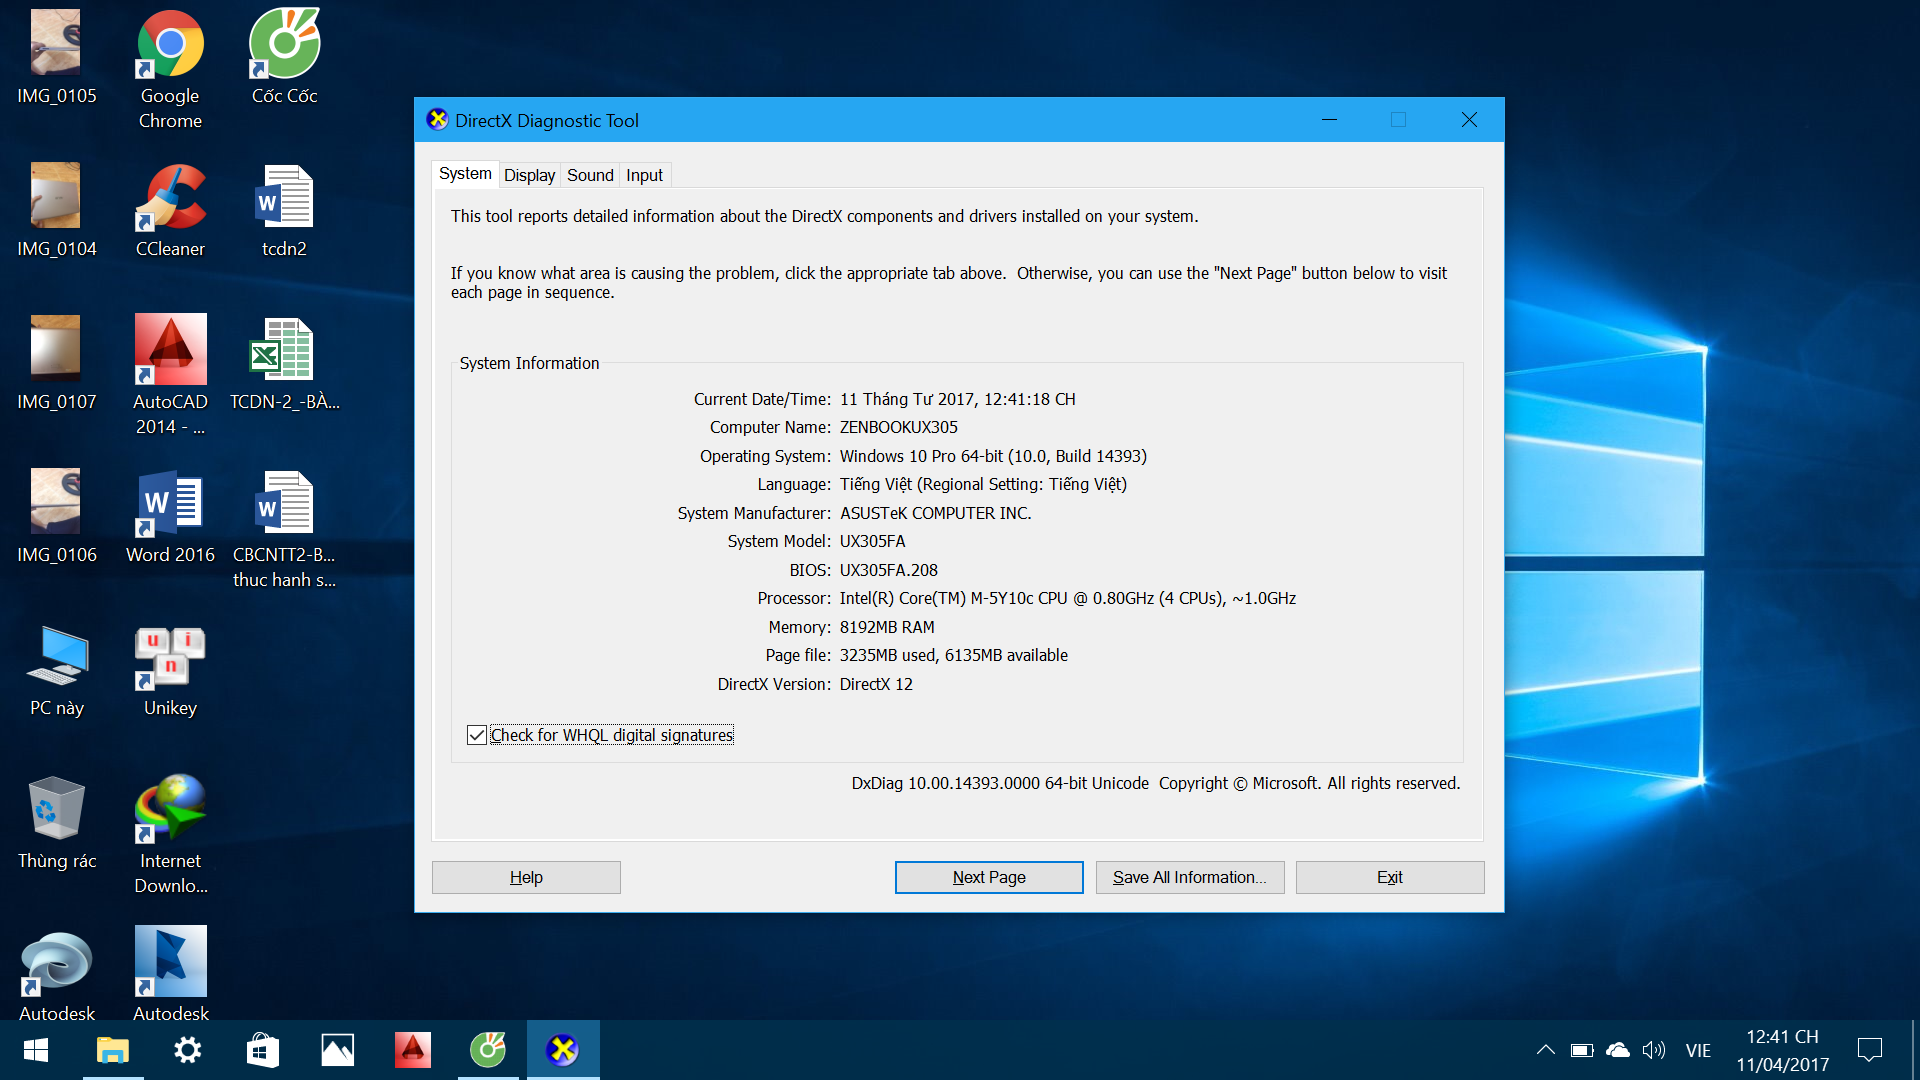Click the Show desktop strip at taskbar end

pyautogui.click(x=1915, y=1050)
